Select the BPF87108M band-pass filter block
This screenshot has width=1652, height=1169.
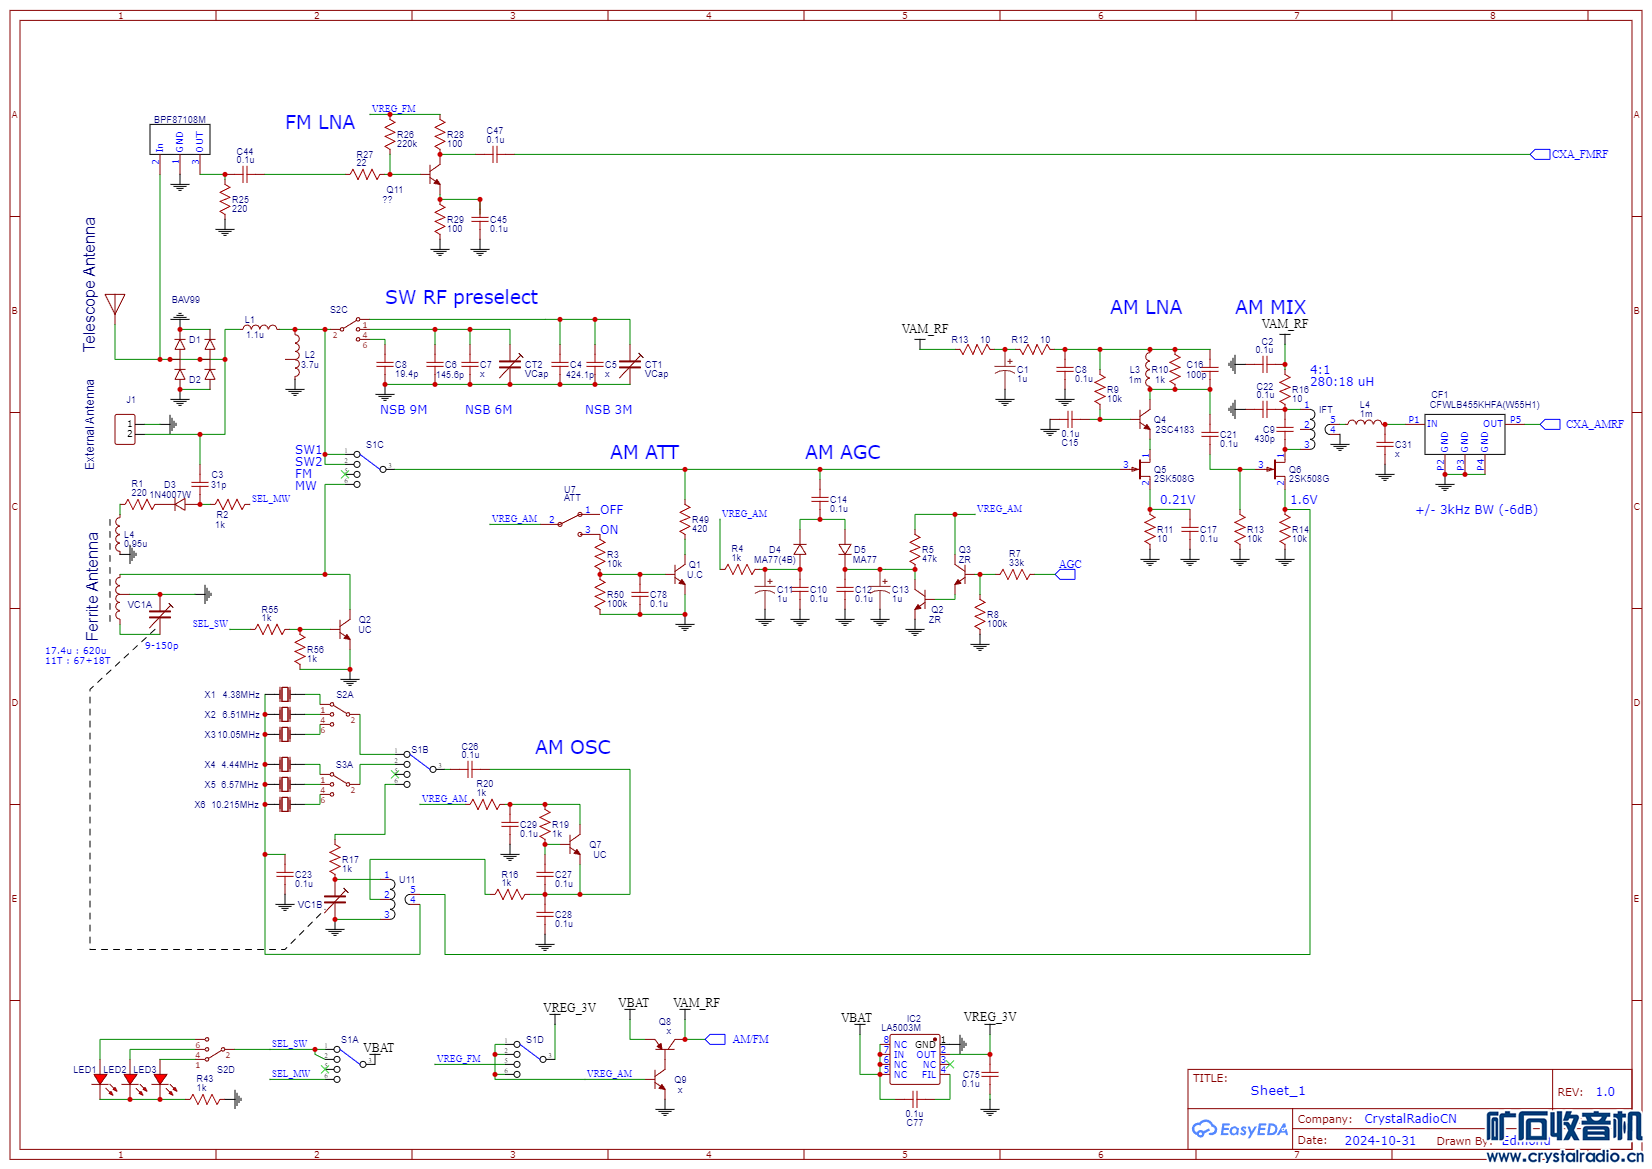pyautogui.click(x=180, y=140)
